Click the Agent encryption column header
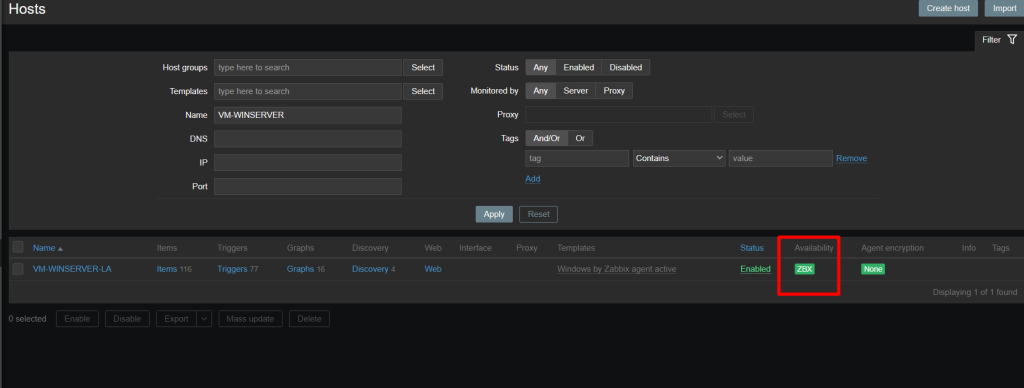This screenshot has height=388, width=1024. [x=892, y=248]
